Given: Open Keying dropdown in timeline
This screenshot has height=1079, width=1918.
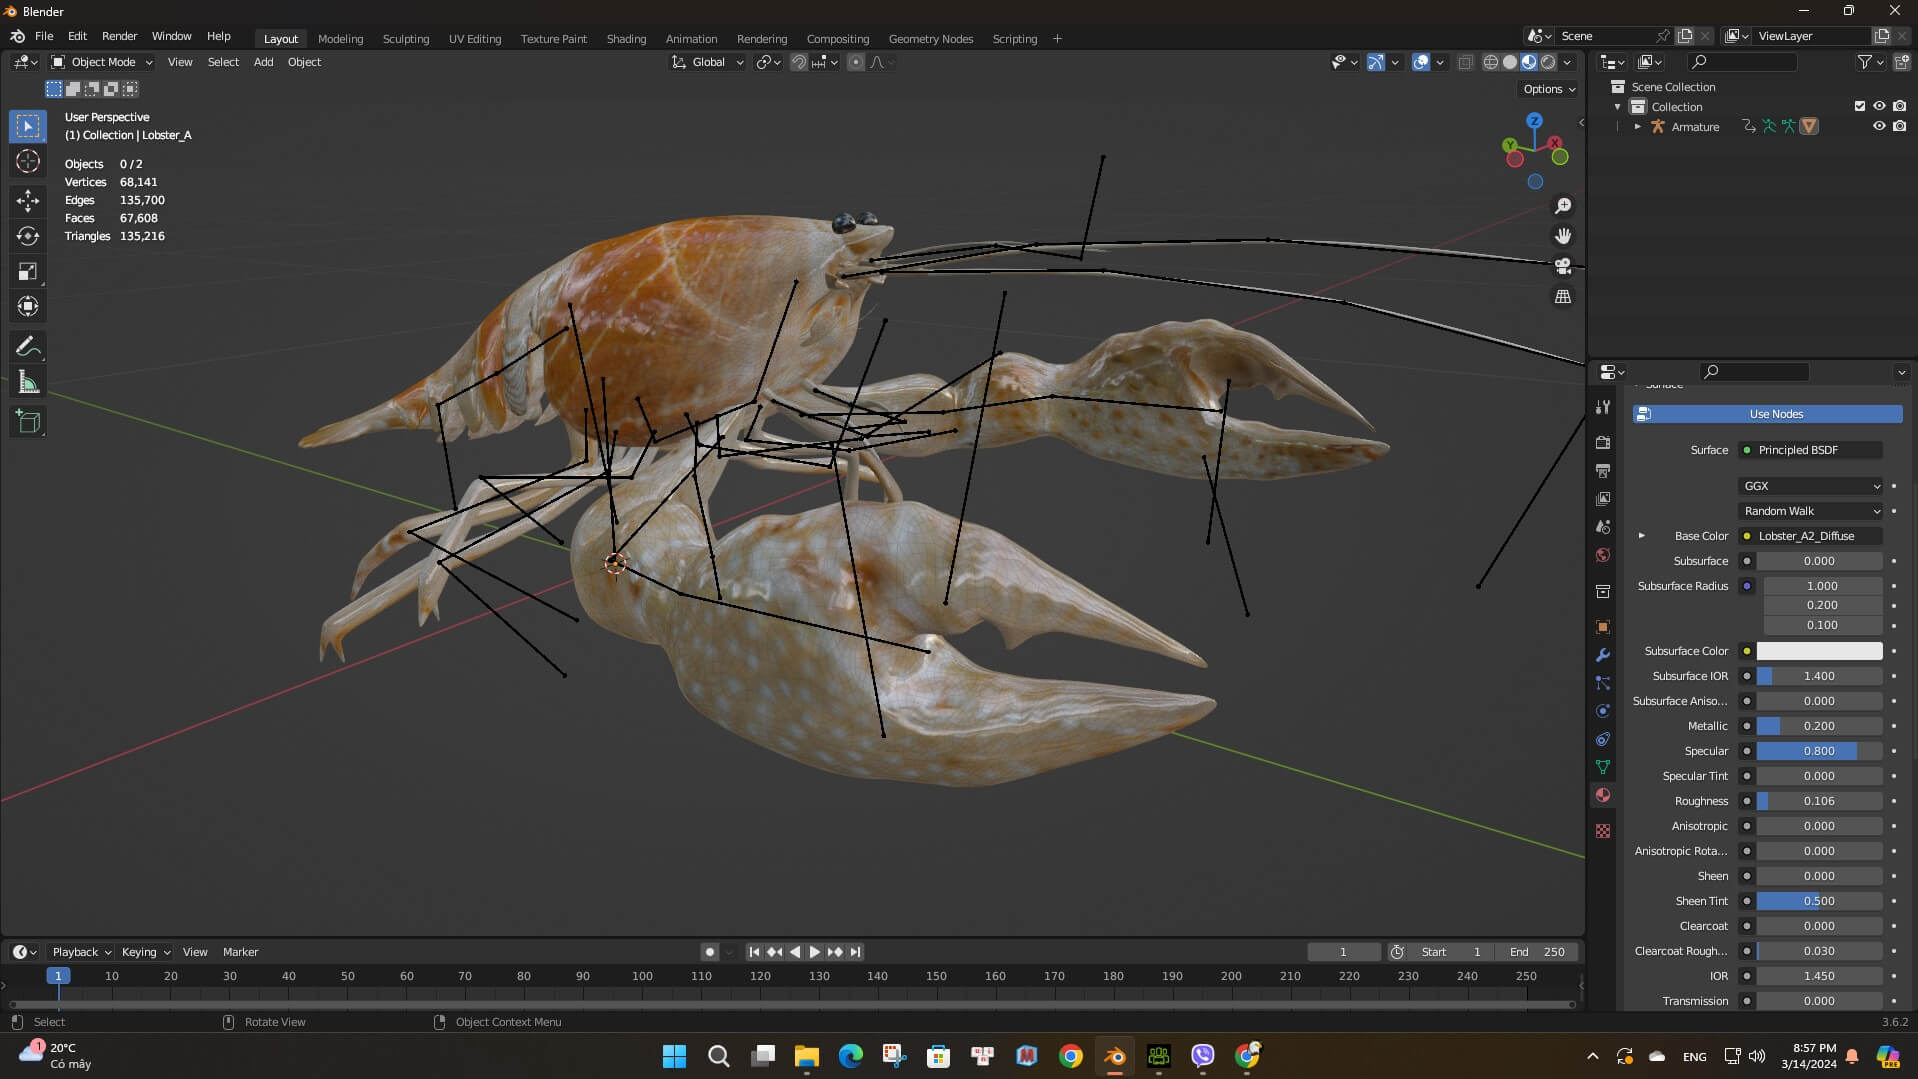Looking at the screenshot, I should 146,952.
